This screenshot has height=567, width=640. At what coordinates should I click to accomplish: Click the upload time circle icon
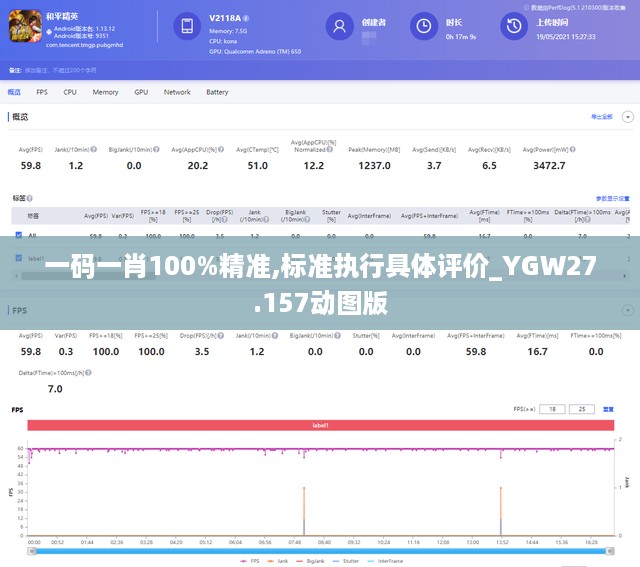(x=514, y=27)
